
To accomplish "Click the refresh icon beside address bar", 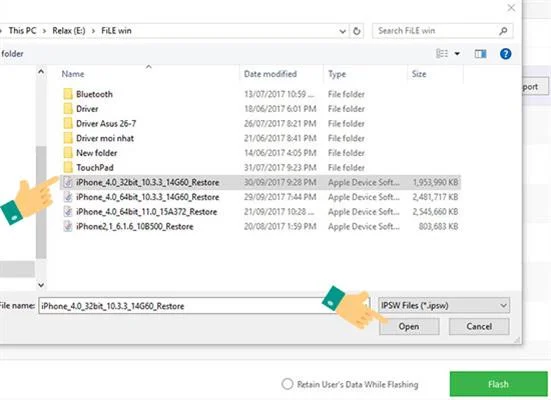I will [x=356, y=31].
